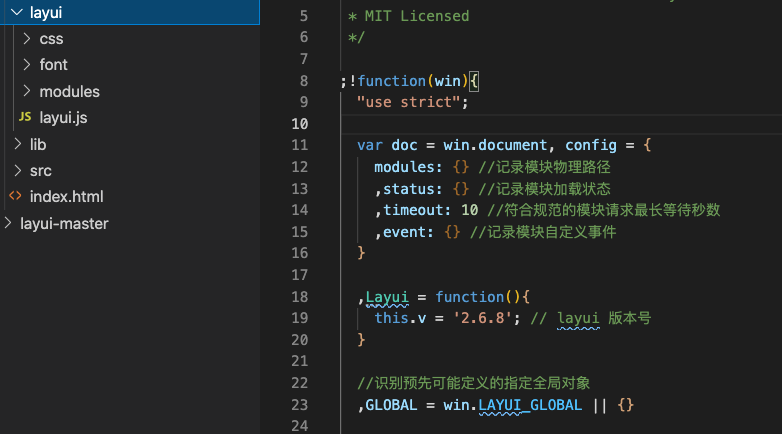Click 'win.document' on line 11
Screen dimensions: 782x434
pyautogui.click(x=495, y=145)
